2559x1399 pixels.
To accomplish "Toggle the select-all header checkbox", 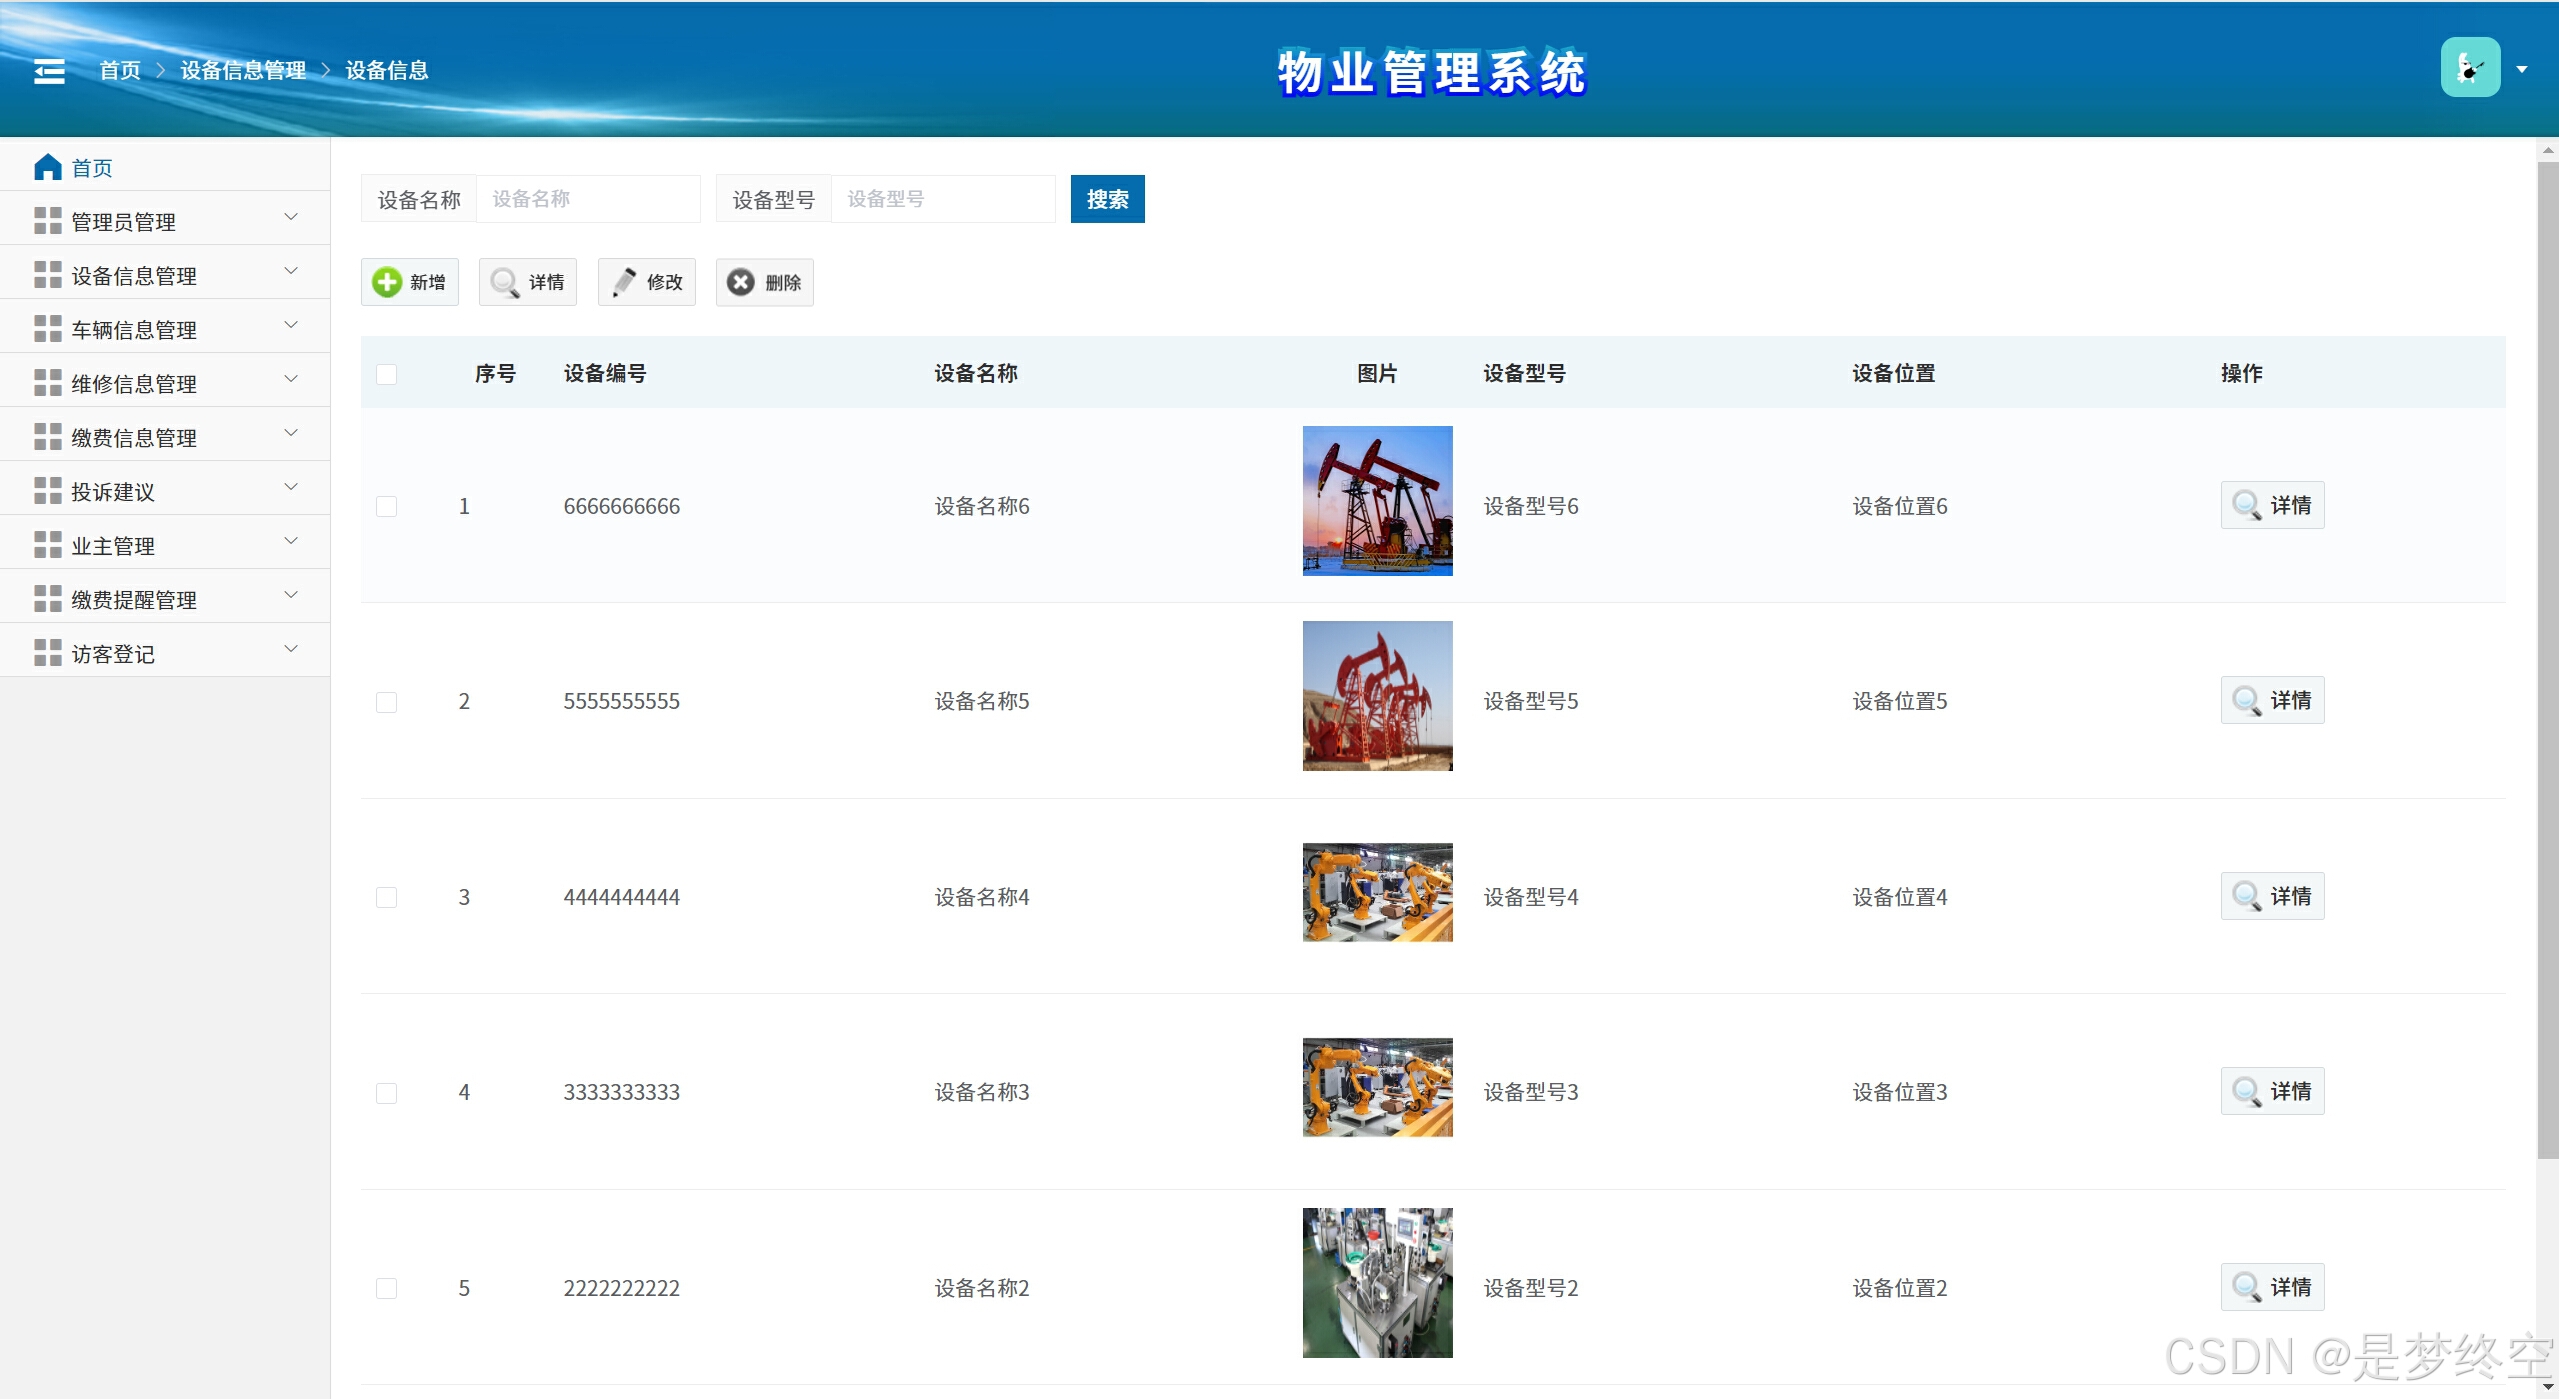I will pos(387,374).
